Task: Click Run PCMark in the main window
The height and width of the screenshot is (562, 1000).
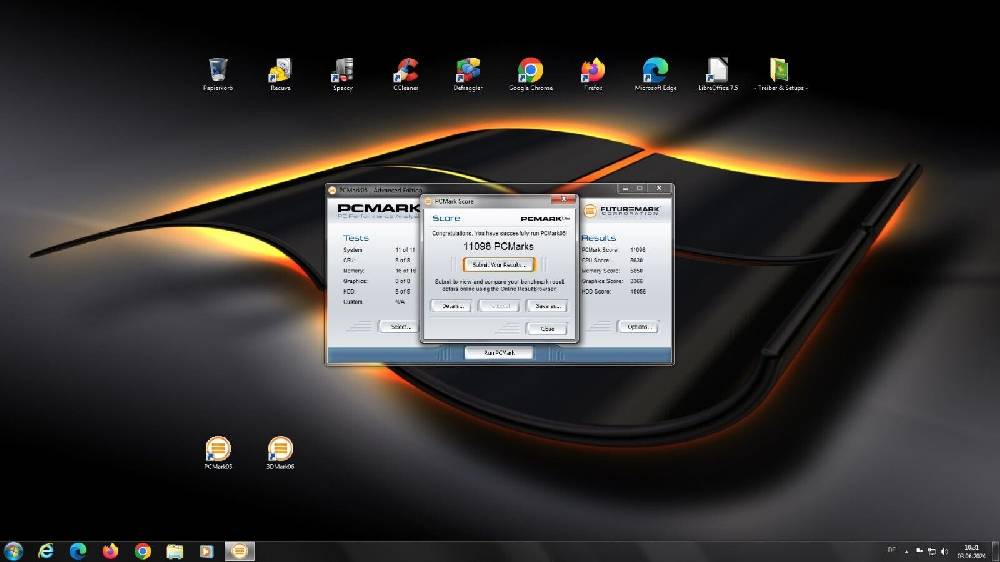Action: [499, 353]
